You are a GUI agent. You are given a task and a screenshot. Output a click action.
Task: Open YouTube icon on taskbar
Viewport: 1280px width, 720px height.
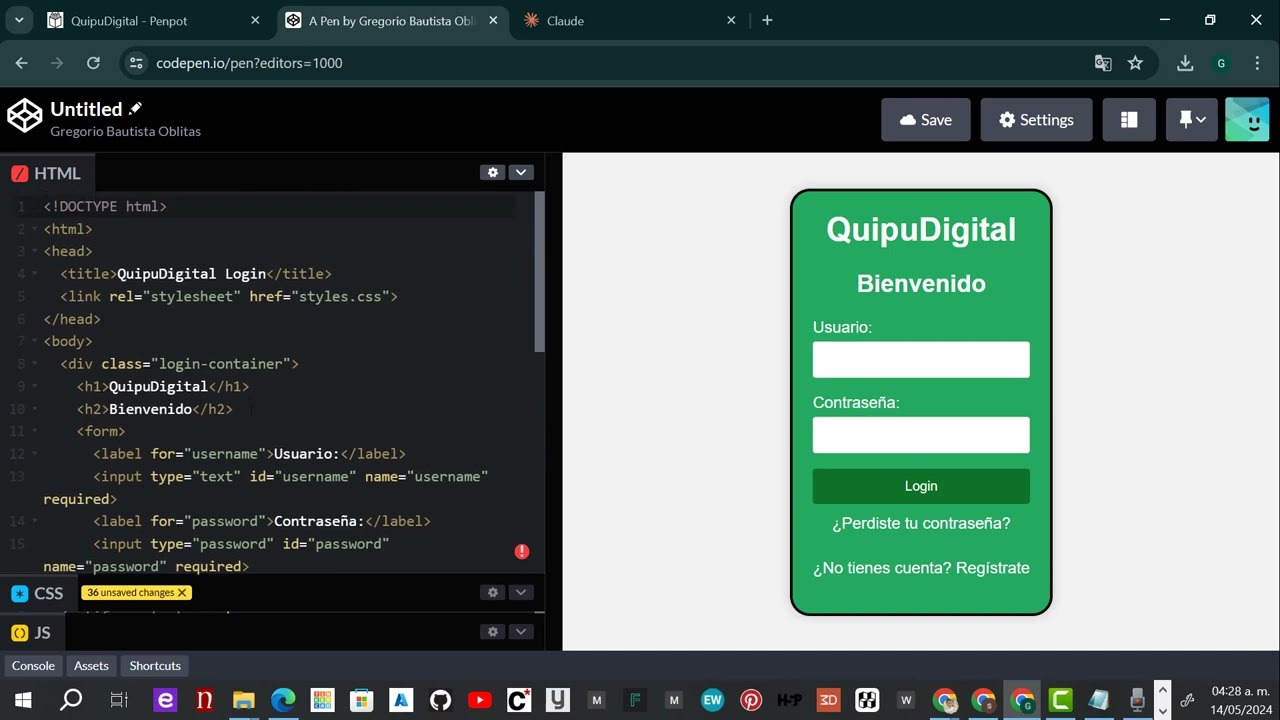[479, 700]
